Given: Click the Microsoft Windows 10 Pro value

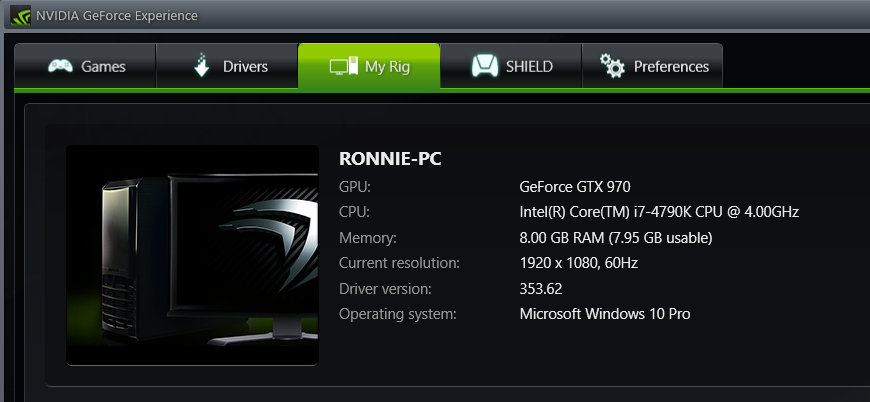Looking at the screenshot, I should click(x=605, y=314).
